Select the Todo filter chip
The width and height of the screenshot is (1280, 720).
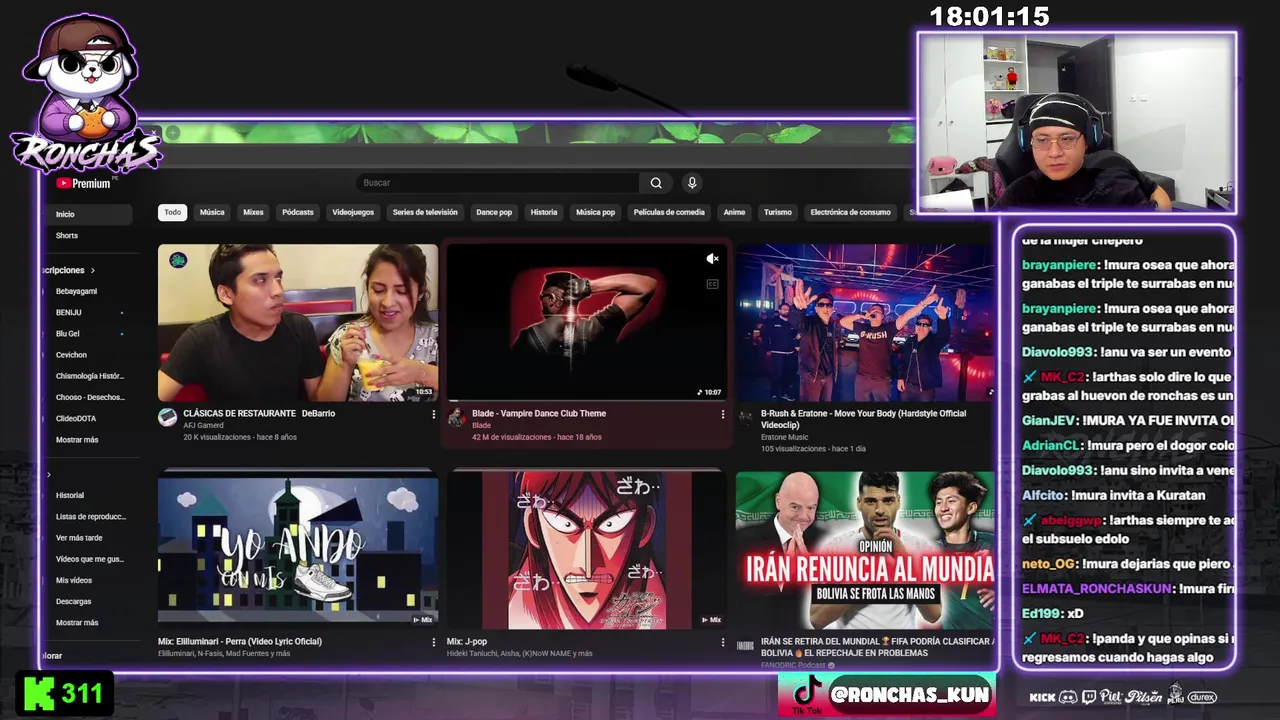173,212
